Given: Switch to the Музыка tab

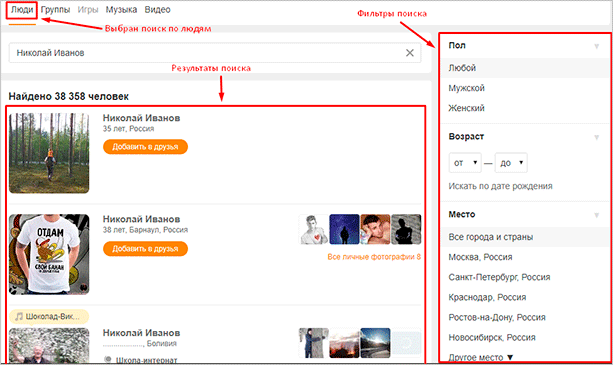Looking at the screenshot, I should 121,10.
